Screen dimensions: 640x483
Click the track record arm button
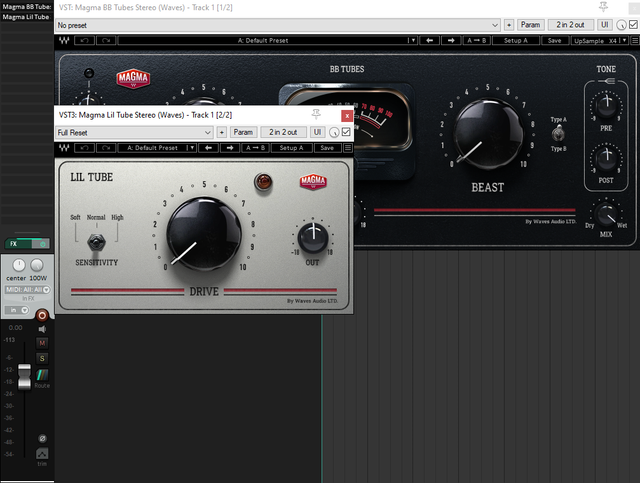pyautogui.click(x=42, y=315)
